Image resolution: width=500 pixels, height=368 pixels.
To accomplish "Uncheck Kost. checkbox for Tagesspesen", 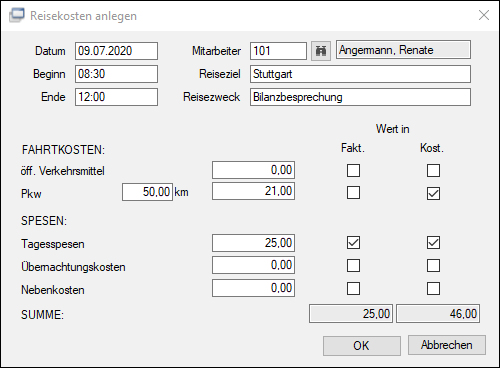I will pos(433,243).
